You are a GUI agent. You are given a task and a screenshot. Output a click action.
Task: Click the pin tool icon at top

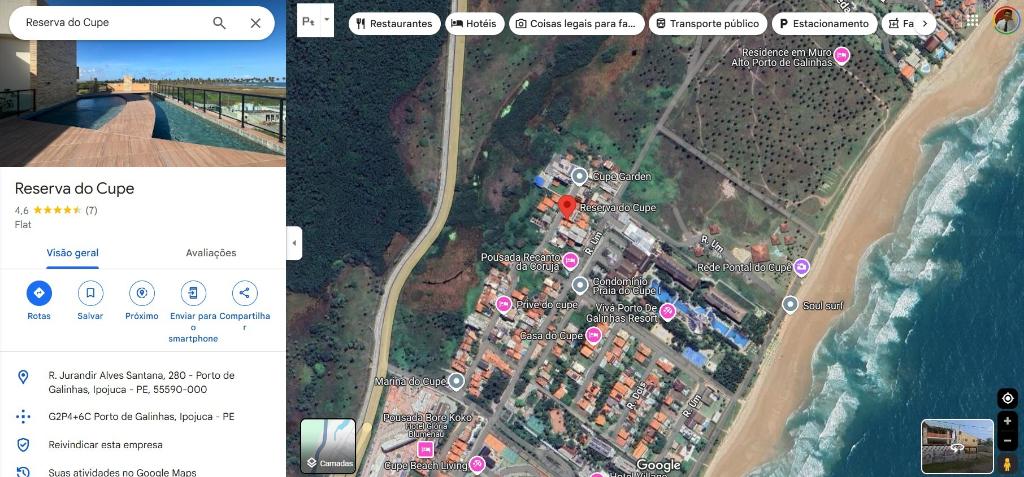tap(308, 21)
